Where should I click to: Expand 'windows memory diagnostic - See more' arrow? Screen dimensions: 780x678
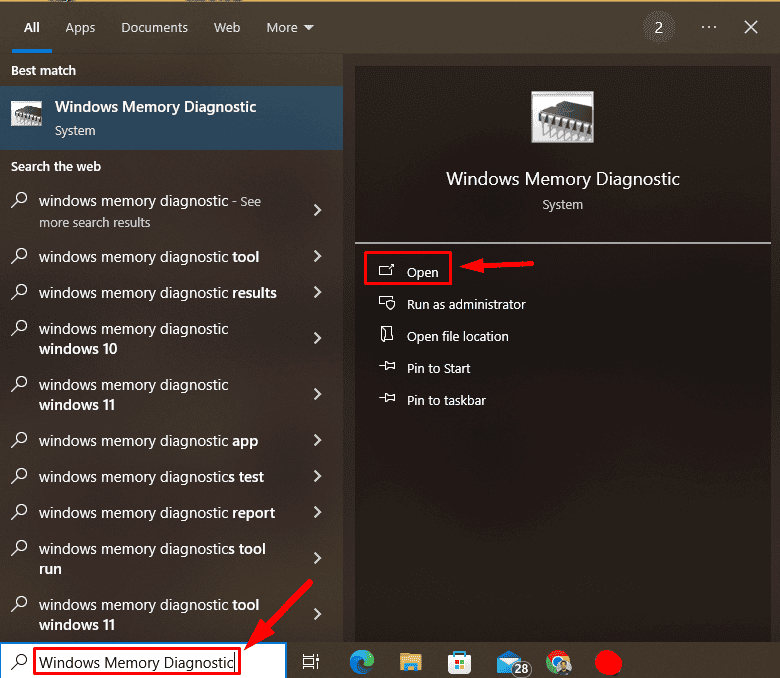click(x=317, y=210)
